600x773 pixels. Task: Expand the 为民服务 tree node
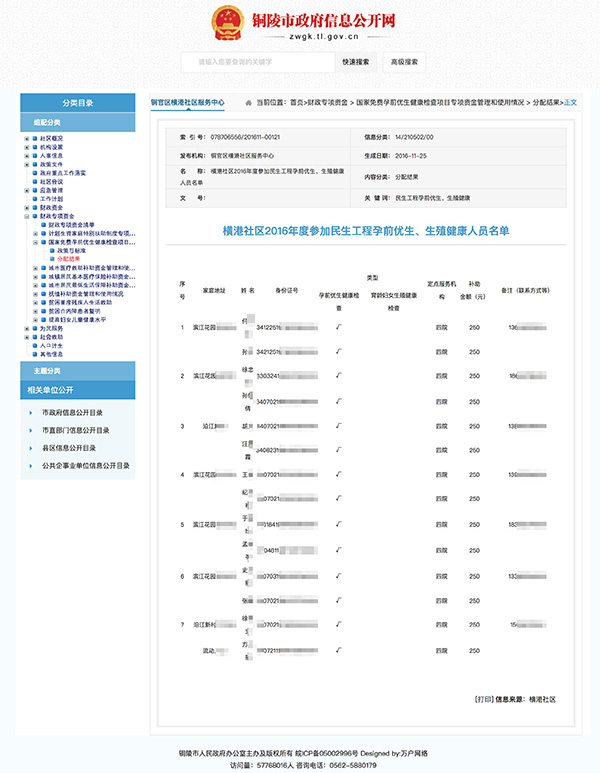[27, 328]
